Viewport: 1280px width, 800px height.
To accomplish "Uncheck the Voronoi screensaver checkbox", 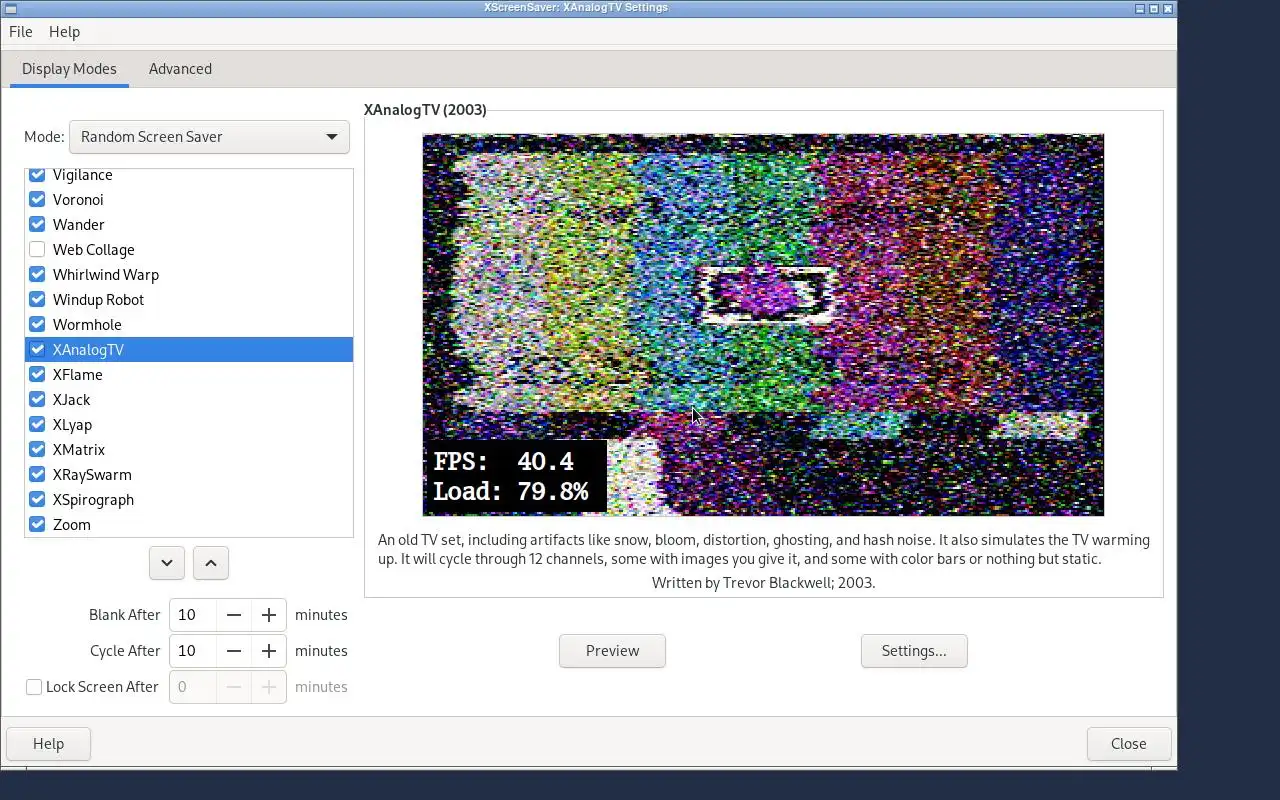I will click(37, 200).
